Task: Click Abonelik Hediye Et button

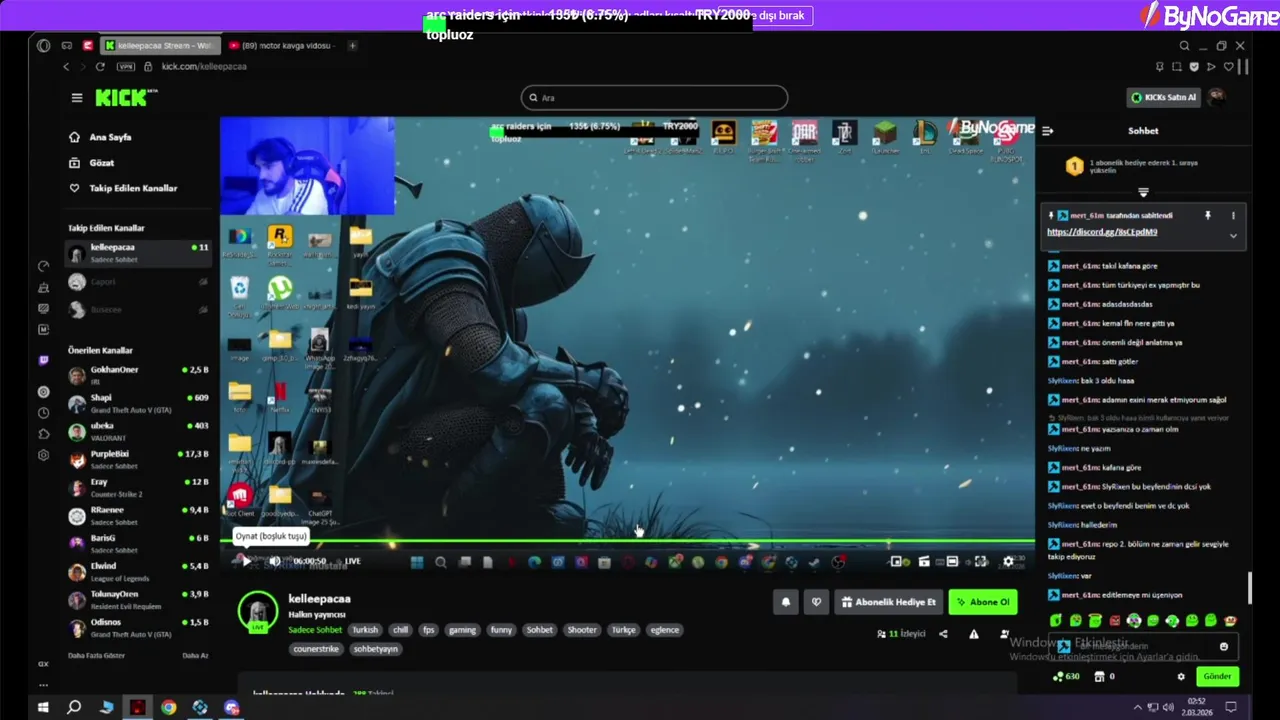Action: [889, 602]
